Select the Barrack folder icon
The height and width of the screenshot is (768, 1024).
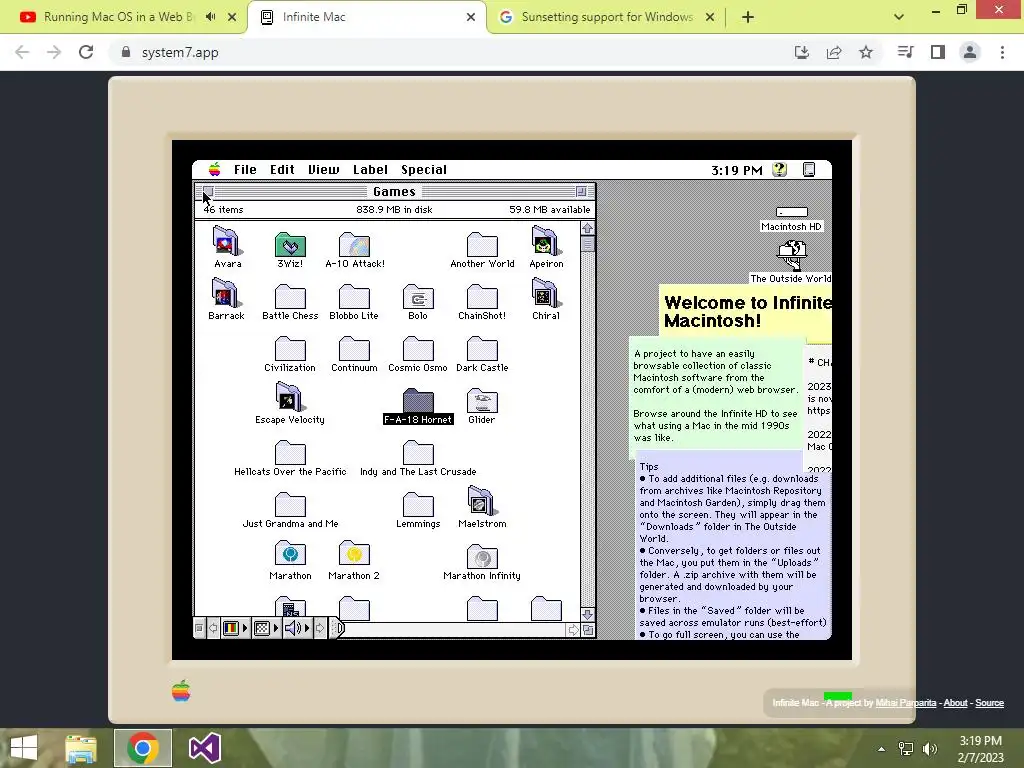226,294
